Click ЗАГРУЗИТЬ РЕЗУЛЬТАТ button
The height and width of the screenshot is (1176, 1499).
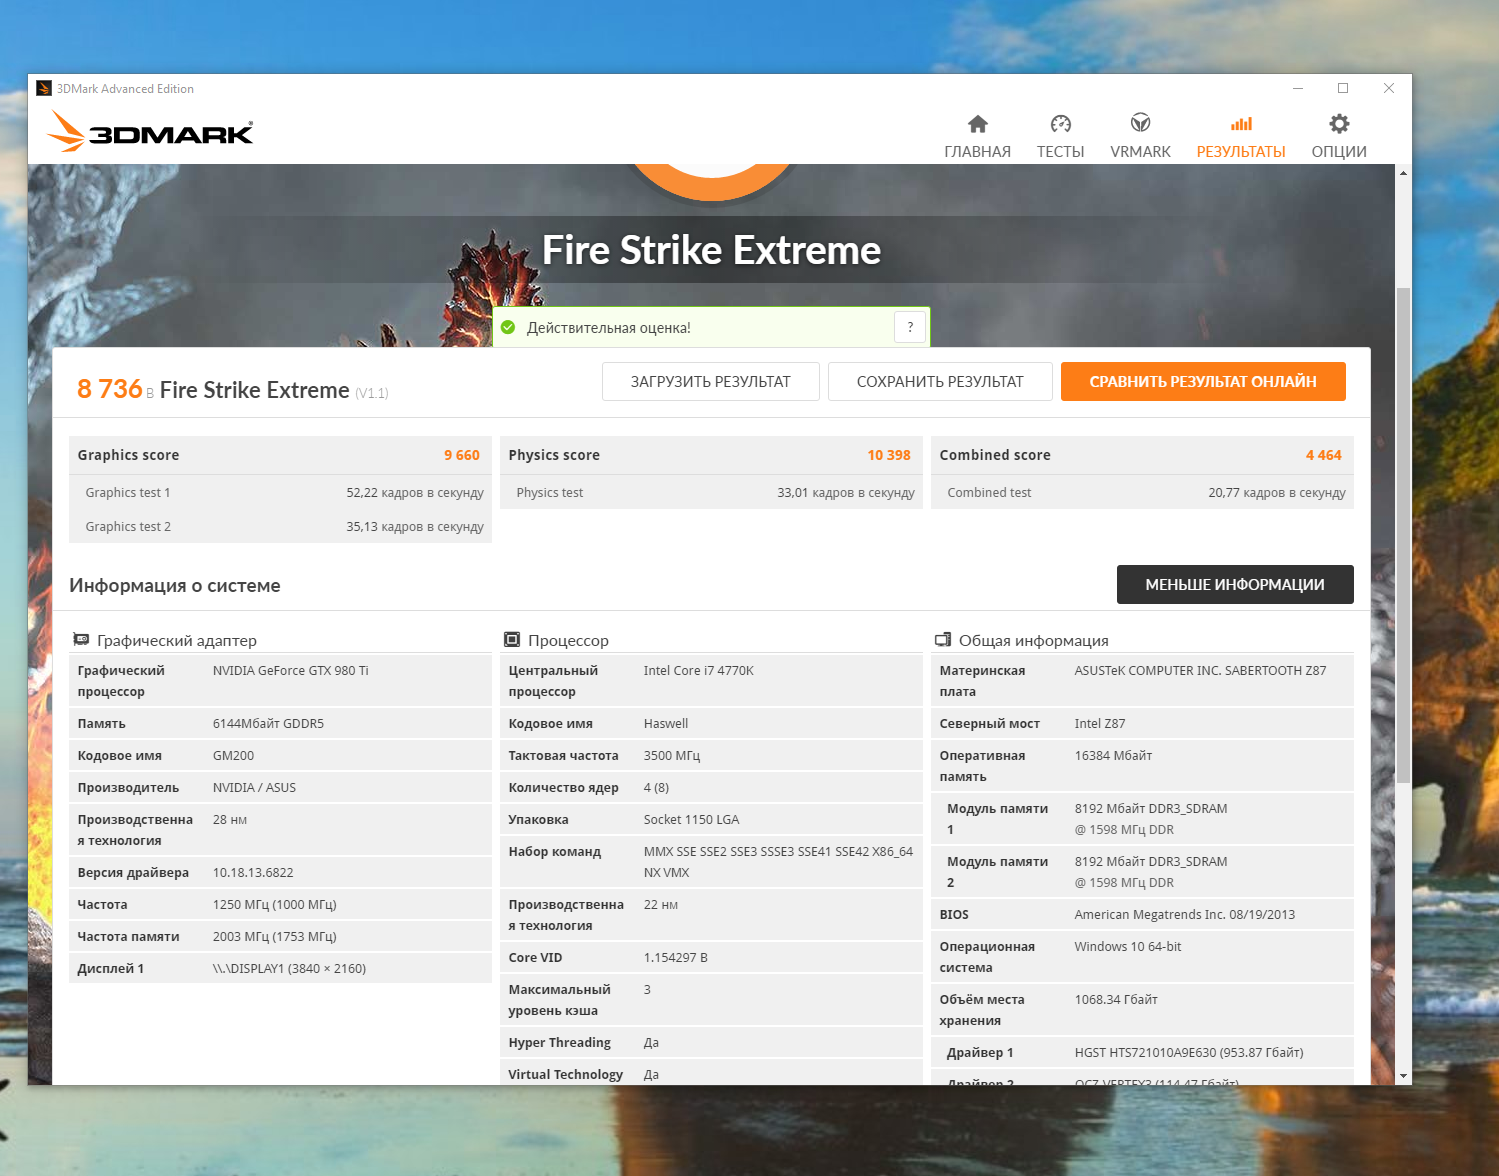(711, 382)
